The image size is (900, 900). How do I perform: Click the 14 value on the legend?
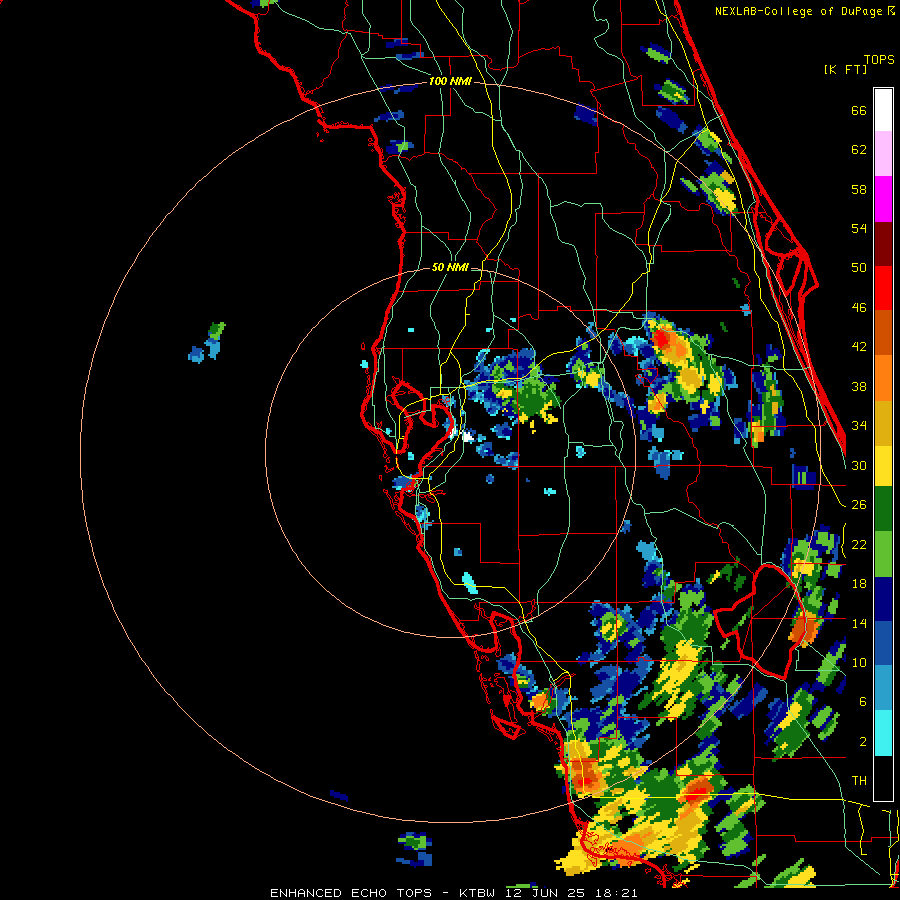859,623
